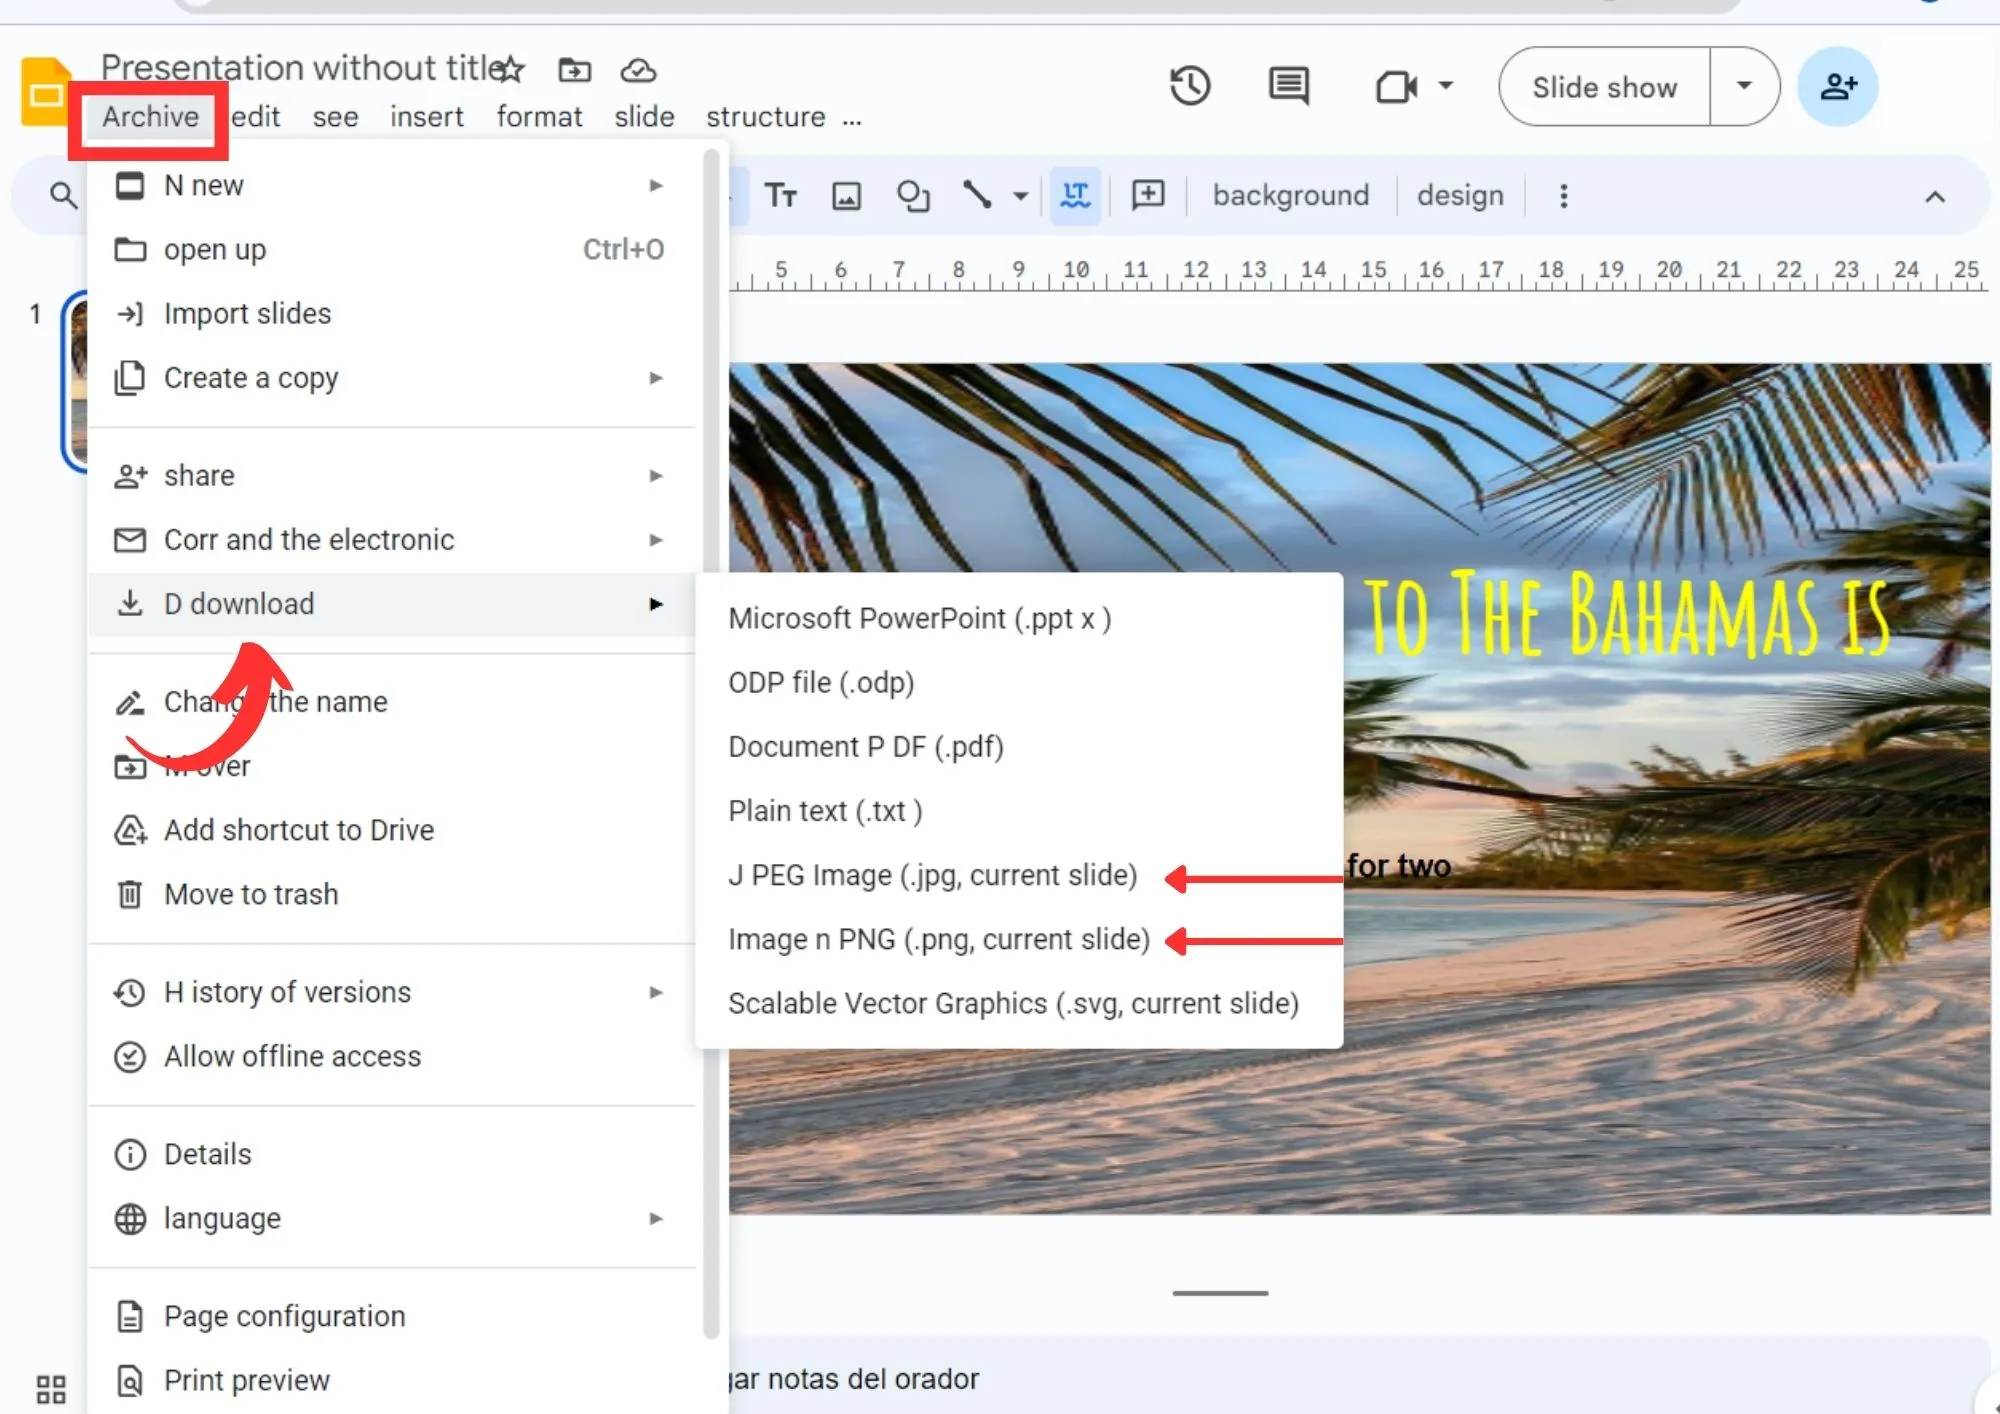Click the background toolbar button
Screen dimensions: 2000x1414
1291,195
